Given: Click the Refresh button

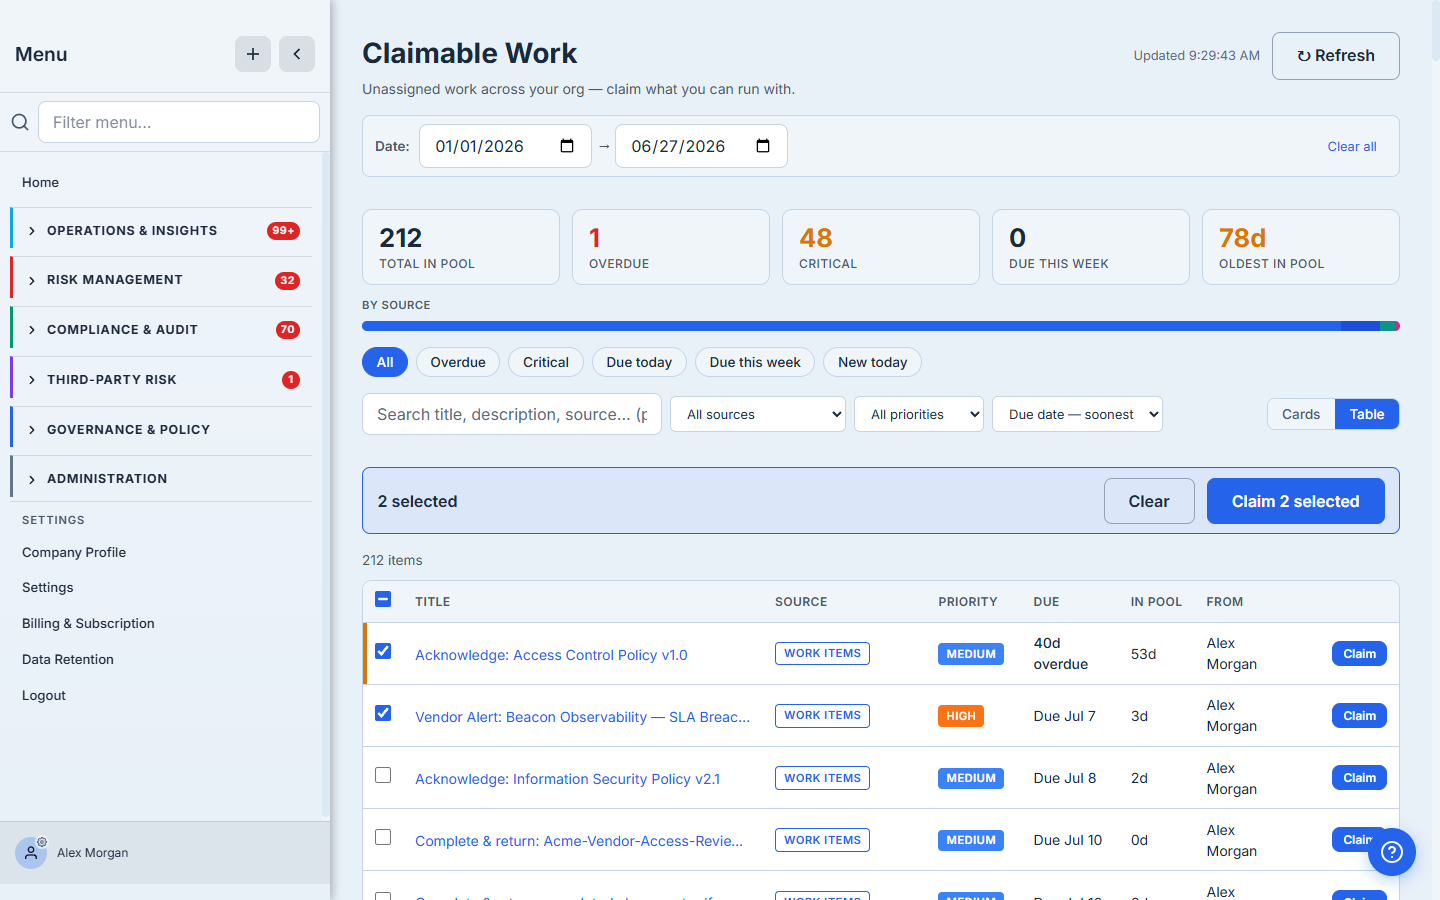Looking at the screenshot, I should pyautogui.click(x=1335, y=56).
